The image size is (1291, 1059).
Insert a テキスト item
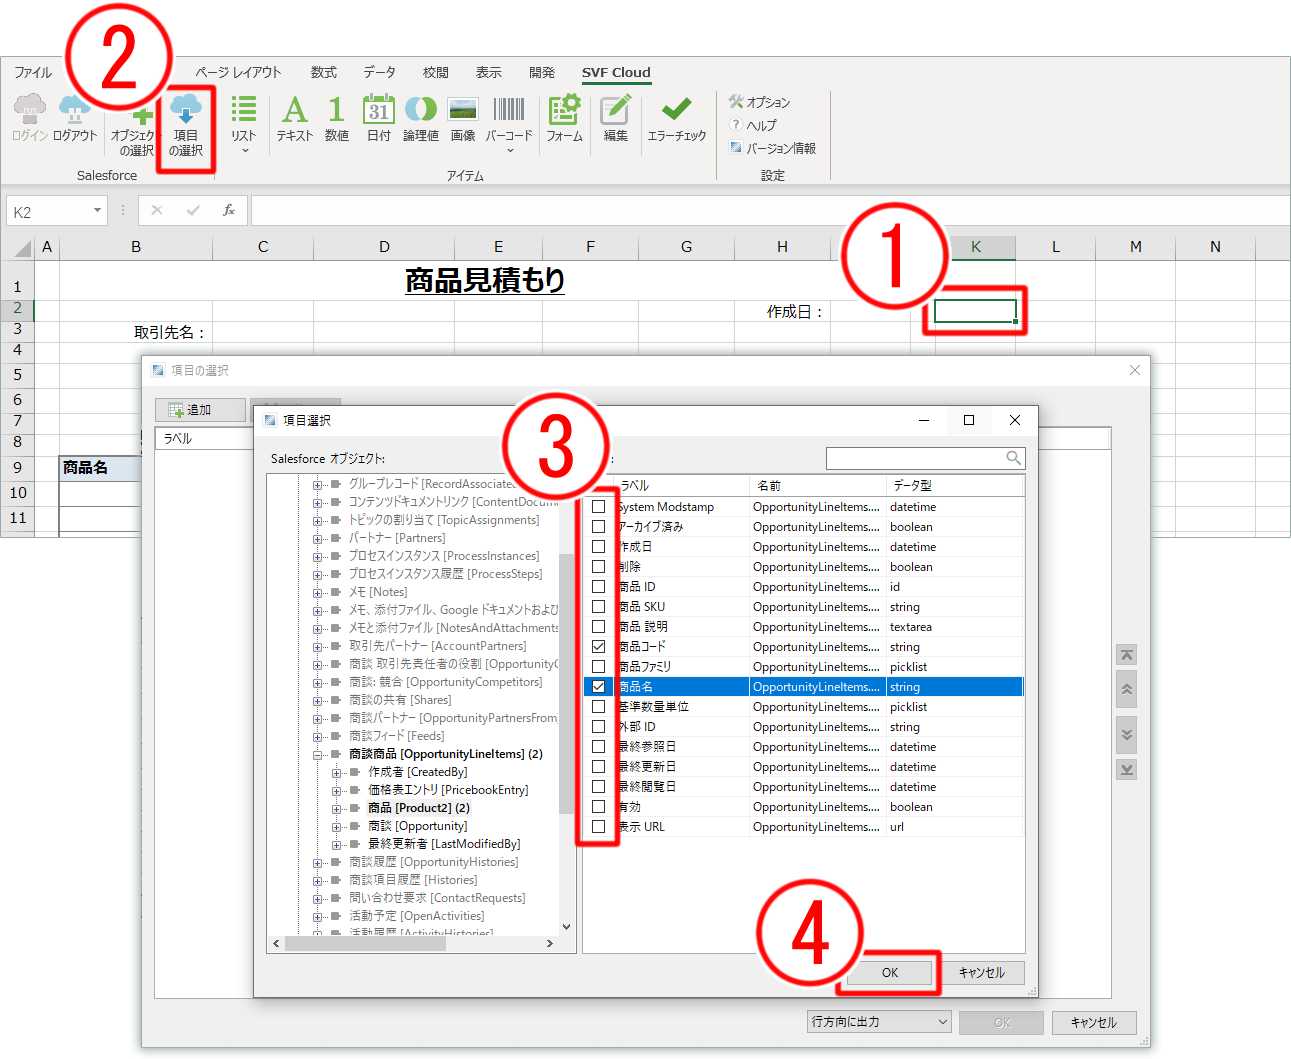(295, 118)
